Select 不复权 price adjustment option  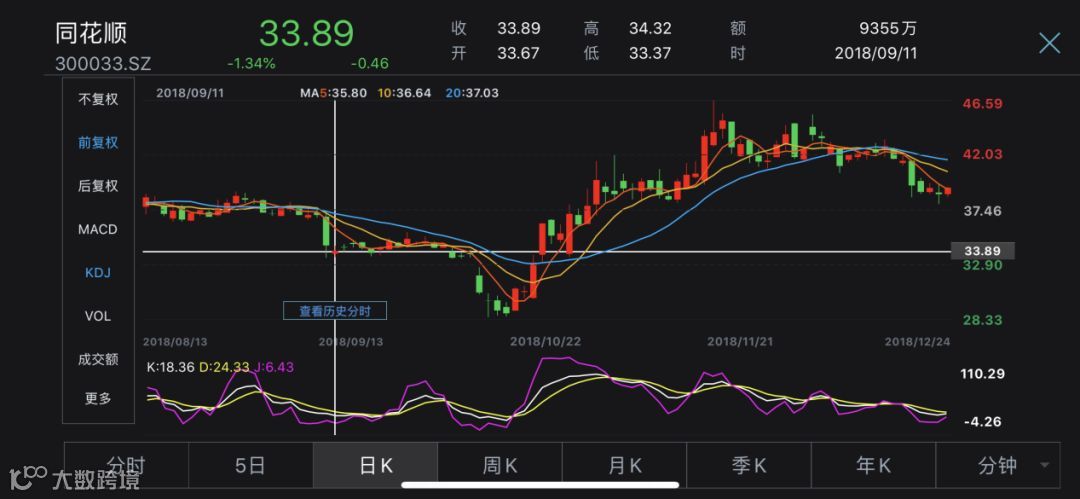(x=98, y=99)
